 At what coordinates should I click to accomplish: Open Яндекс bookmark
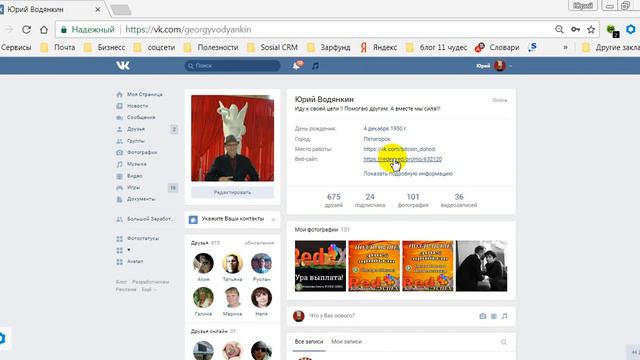pyautogui.click(x=378, y=47)
